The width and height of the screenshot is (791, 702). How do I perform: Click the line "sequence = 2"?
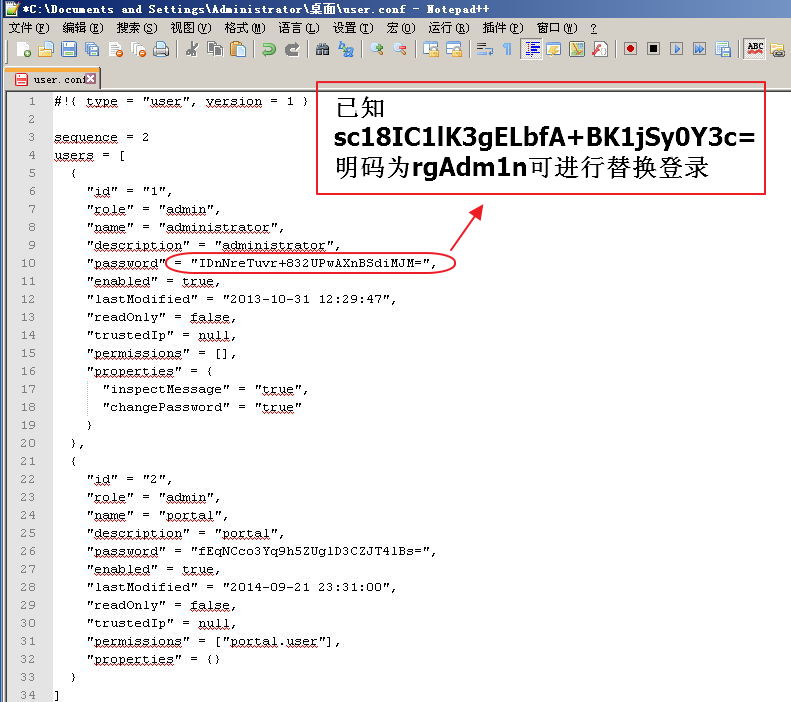[x=101, y=137]
